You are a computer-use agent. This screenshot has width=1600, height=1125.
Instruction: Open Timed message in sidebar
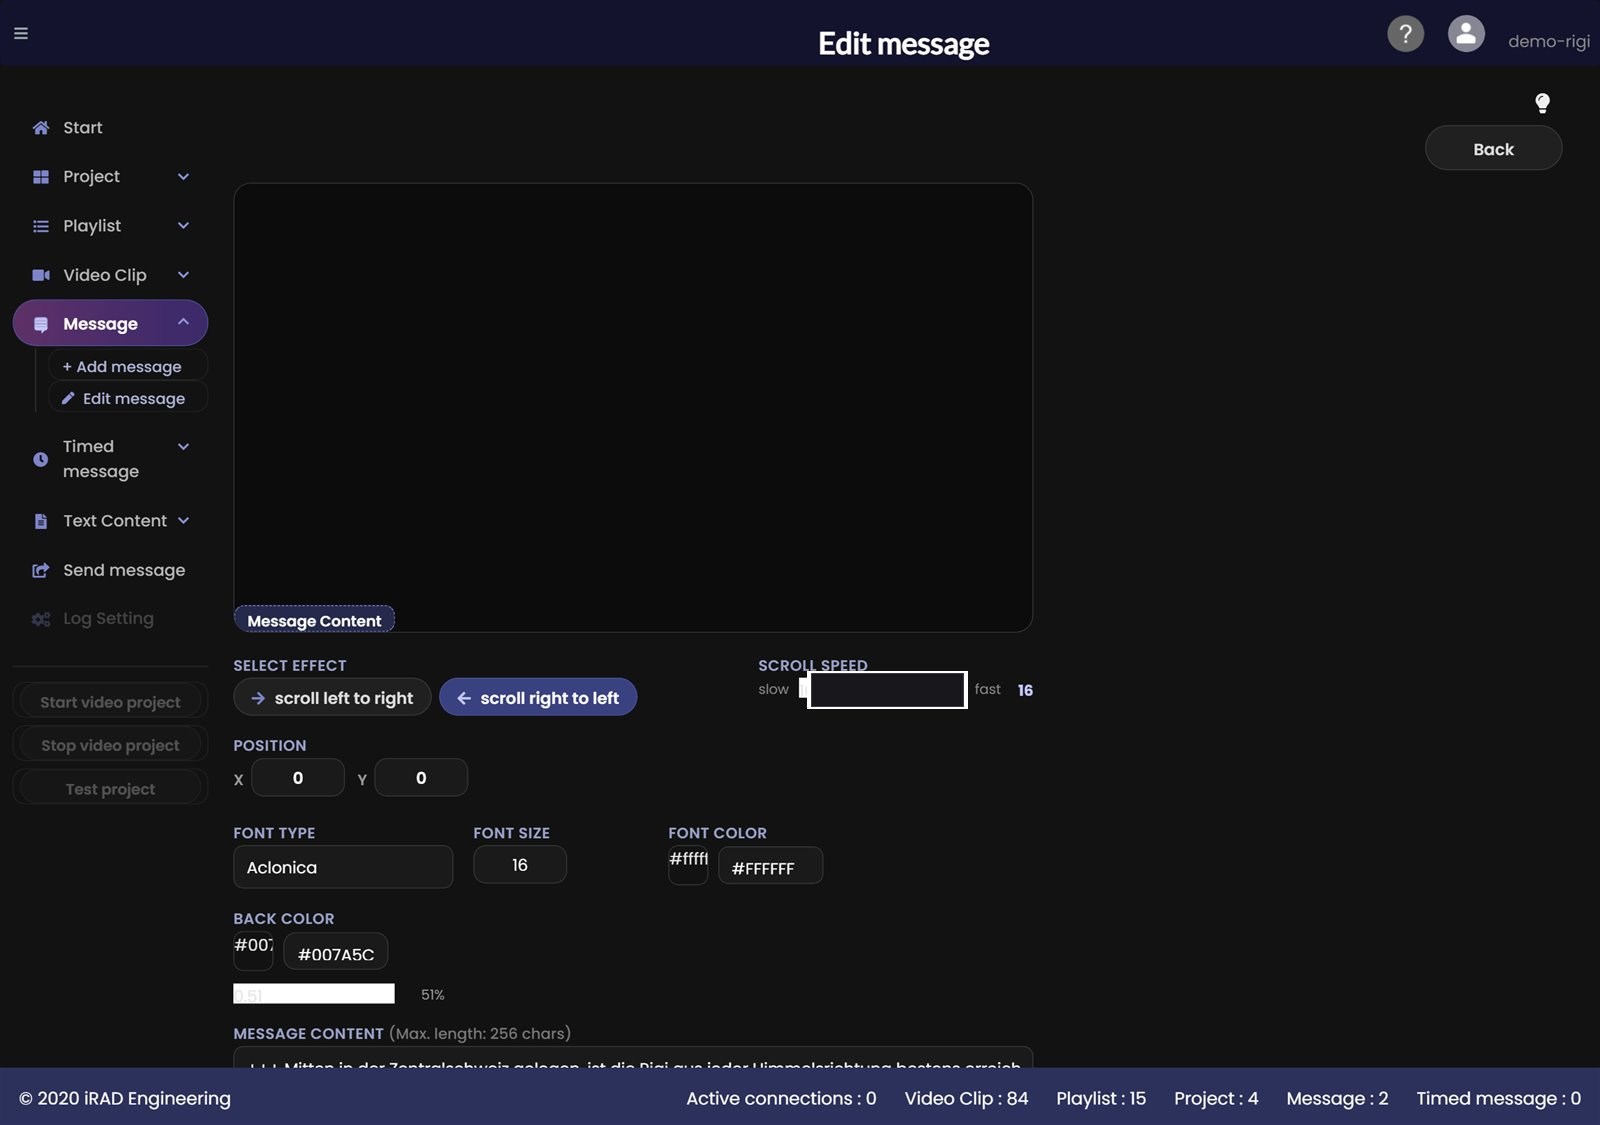click(101, 459)
